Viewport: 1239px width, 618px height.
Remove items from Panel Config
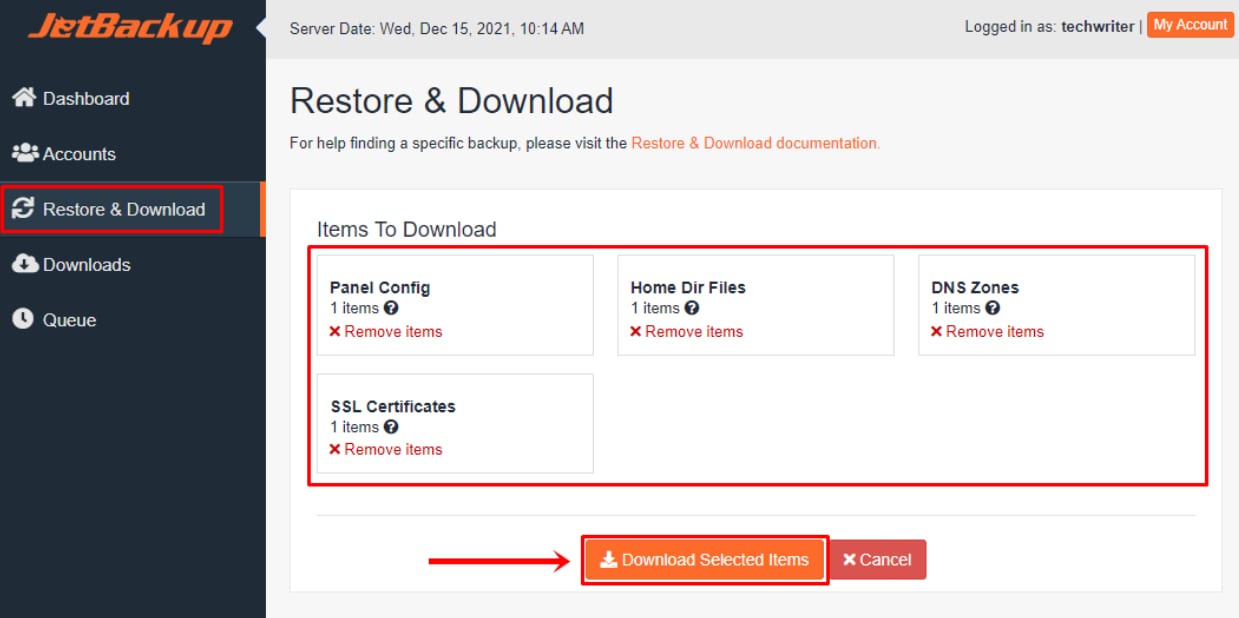click(x=386, y=331)
